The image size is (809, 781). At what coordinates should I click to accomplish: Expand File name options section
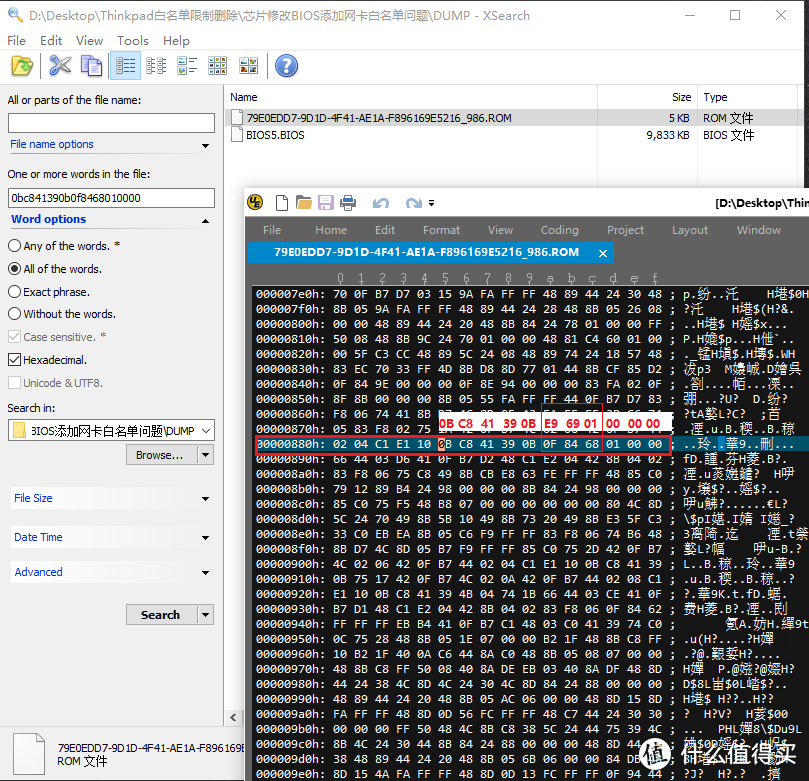click(205, 145)
